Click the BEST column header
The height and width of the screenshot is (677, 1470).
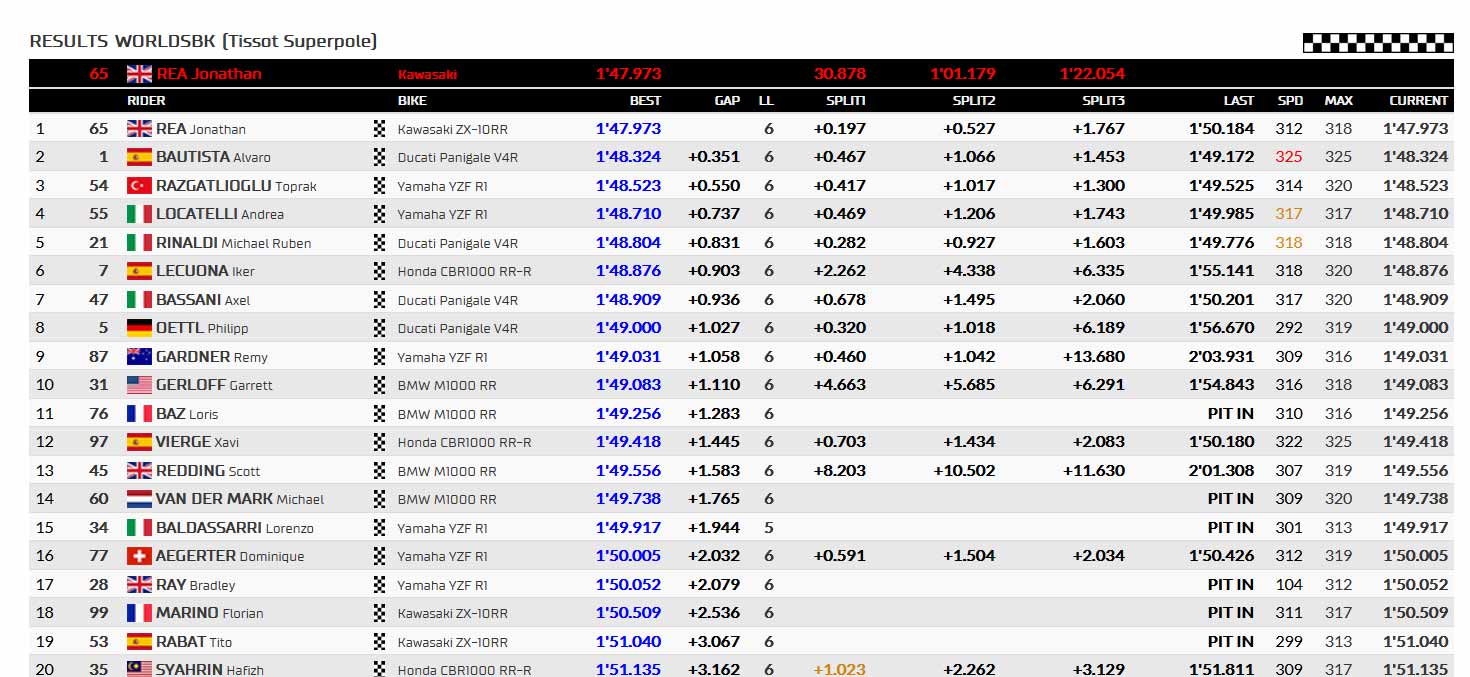click(645, 100)
